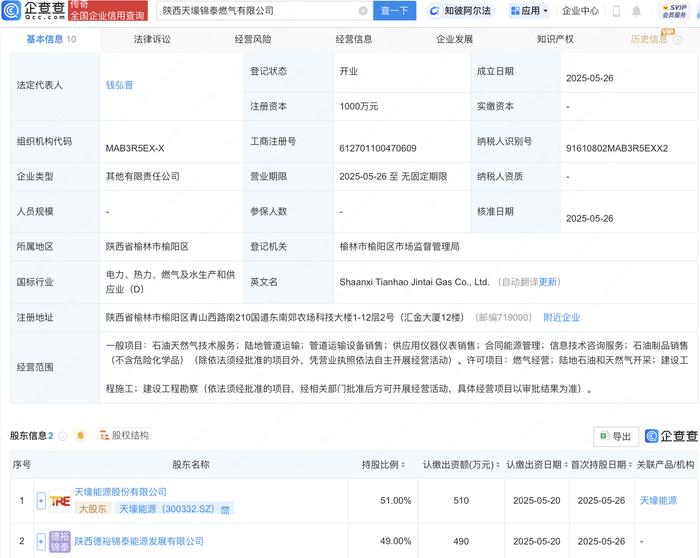Select region 陕西省榆林市榆阳区
Image resolution: width=700 pixels, height=558 pixels.
click(x=147, y=247)
